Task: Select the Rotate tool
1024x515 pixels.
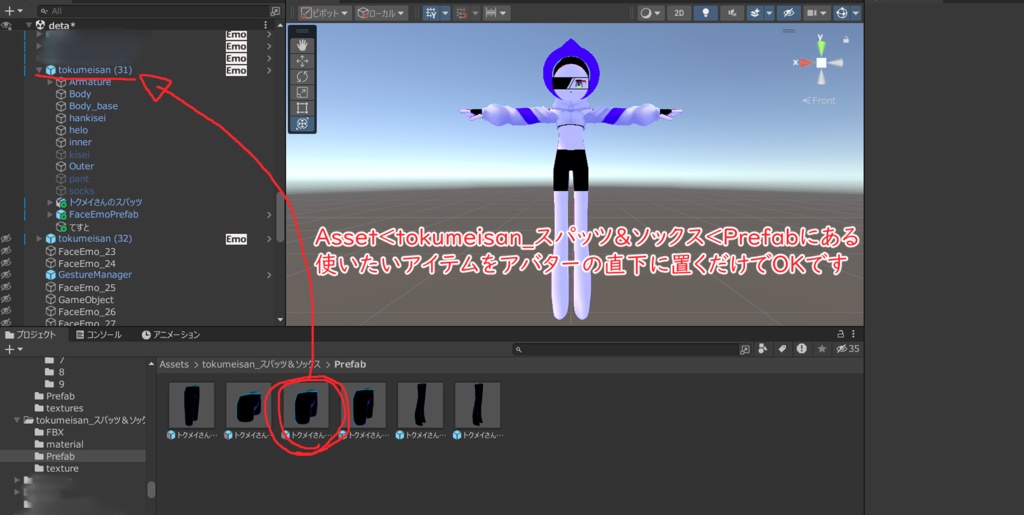Action: click(x=302, y=76)
